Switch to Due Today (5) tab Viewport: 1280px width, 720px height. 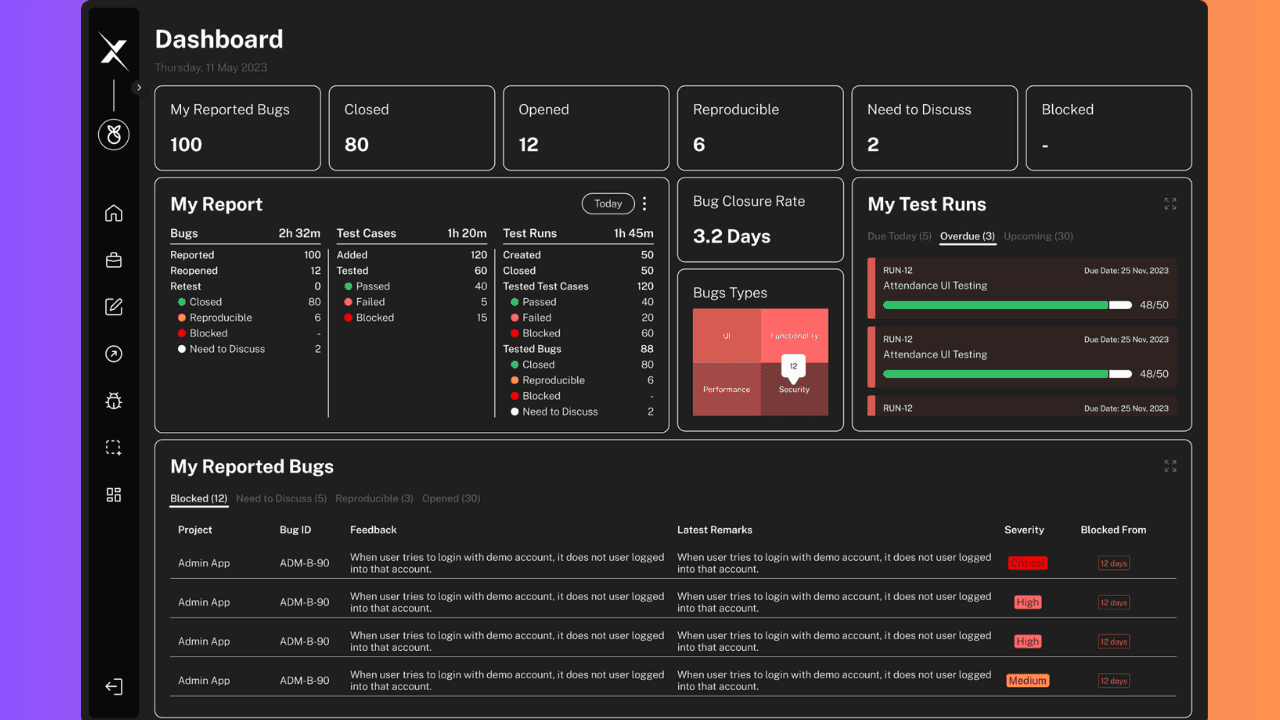coord(899,237)
